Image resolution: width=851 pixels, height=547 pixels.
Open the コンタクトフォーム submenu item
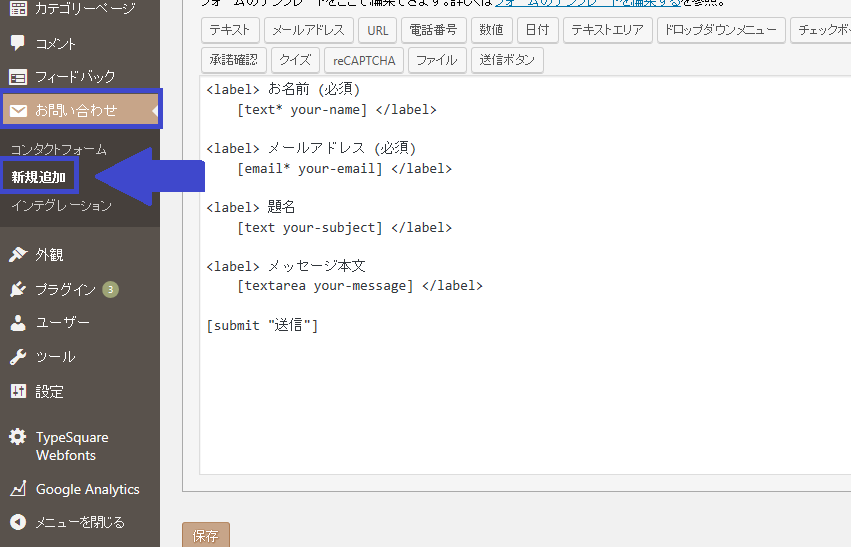58,149
